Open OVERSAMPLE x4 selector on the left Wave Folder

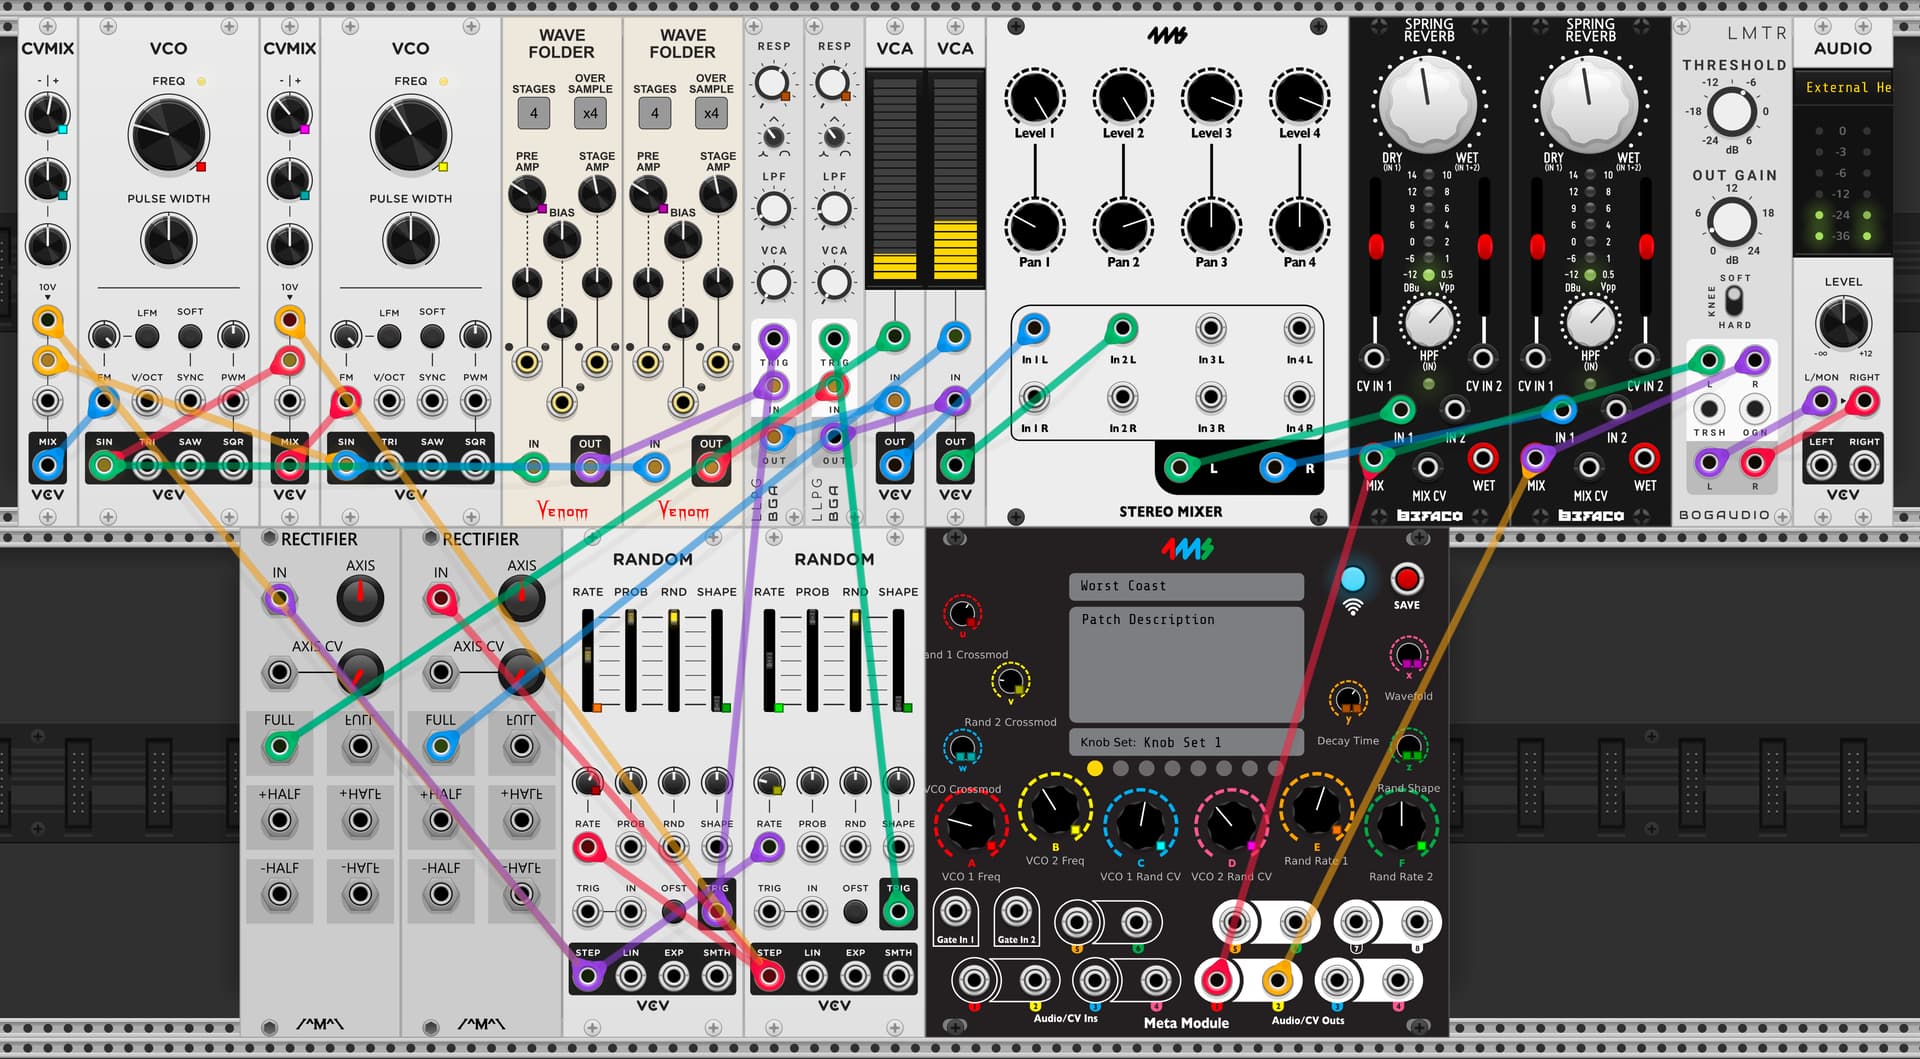[590, 113]
